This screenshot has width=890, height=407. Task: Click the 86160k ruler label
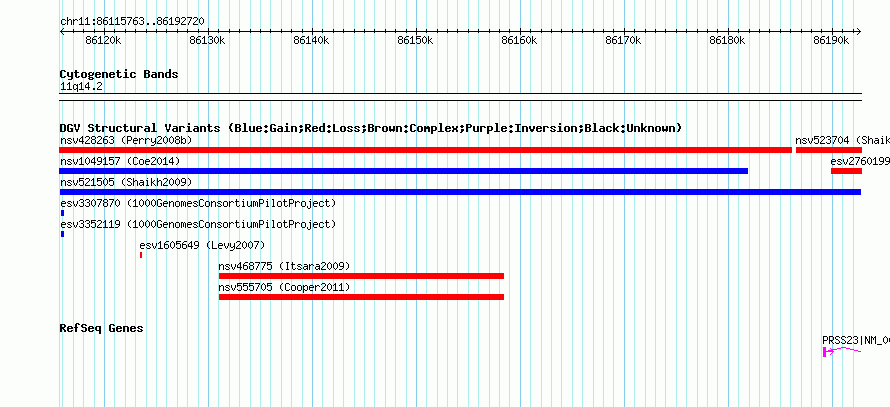[519, 40]
